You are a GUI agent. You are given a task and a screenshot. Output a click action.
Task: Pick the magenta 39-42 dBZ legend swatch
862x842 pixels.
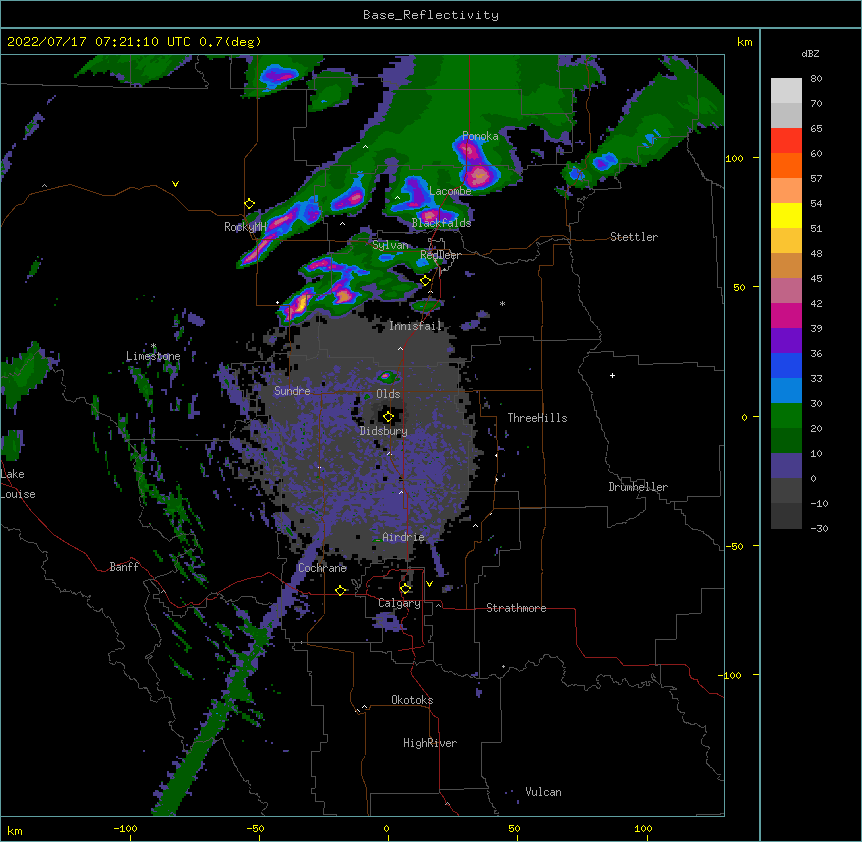point(786,315)
